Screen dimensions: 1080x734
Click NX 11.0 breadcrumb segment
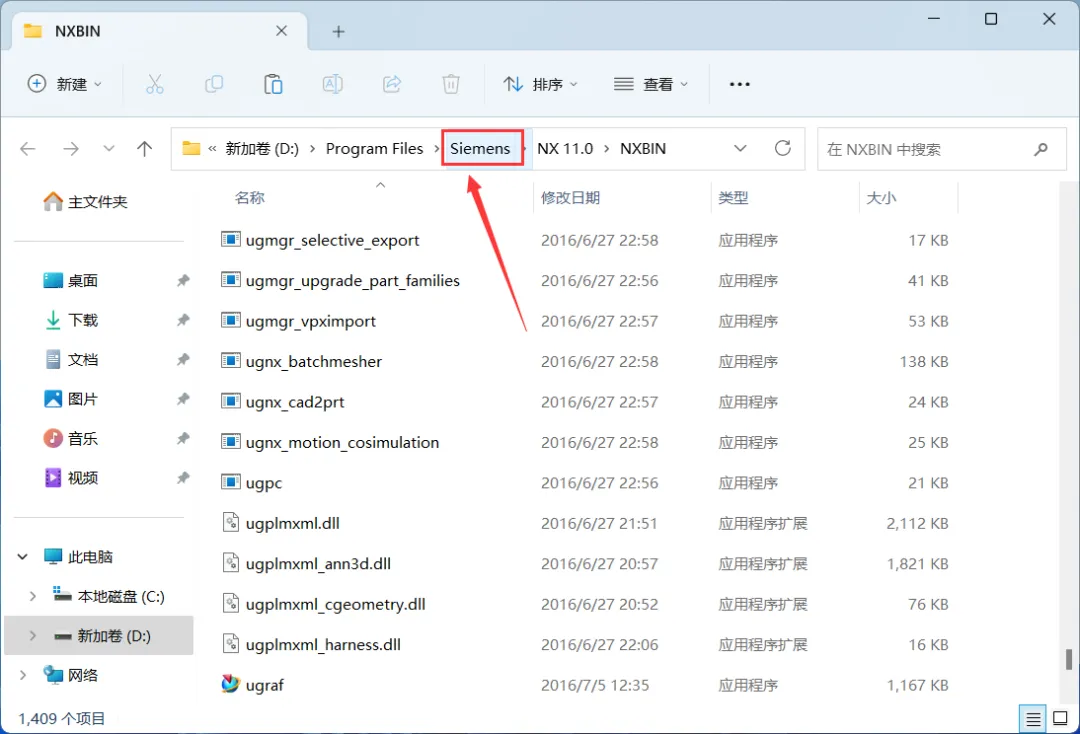(x=565, y=149)
